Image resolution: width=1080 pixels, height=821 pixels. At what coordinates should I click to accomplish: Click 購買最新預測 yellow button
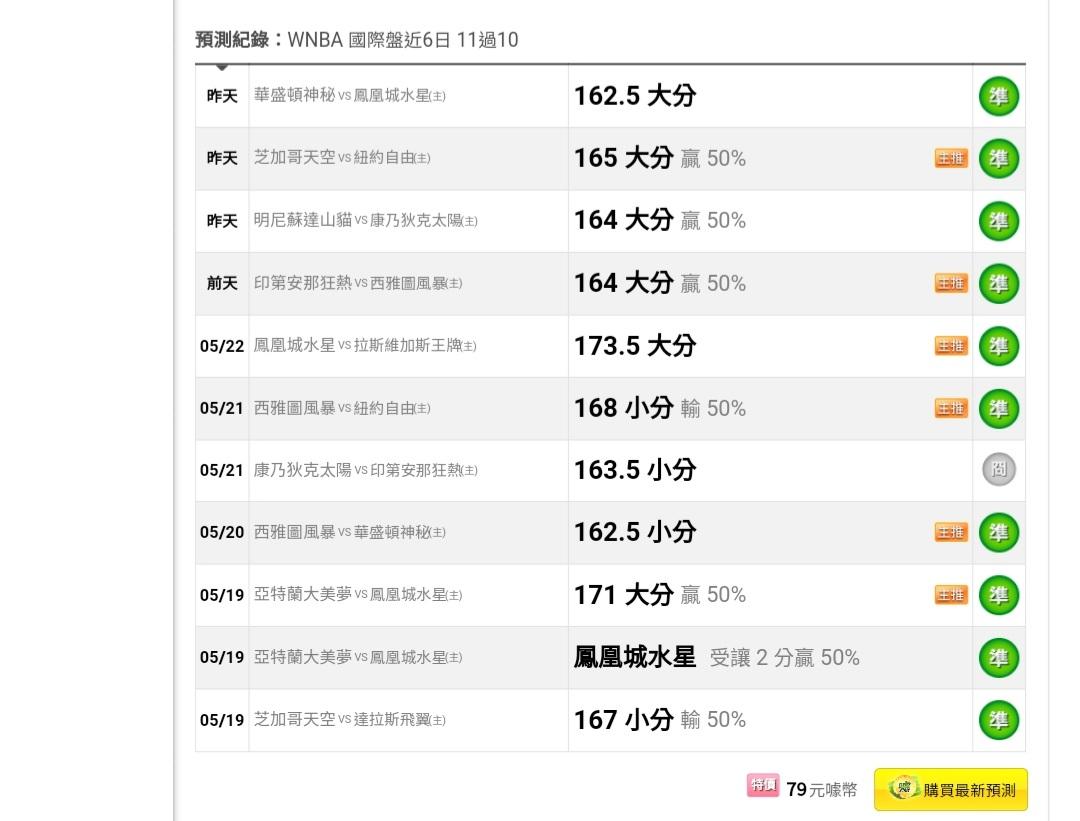[x=951, y=789]
